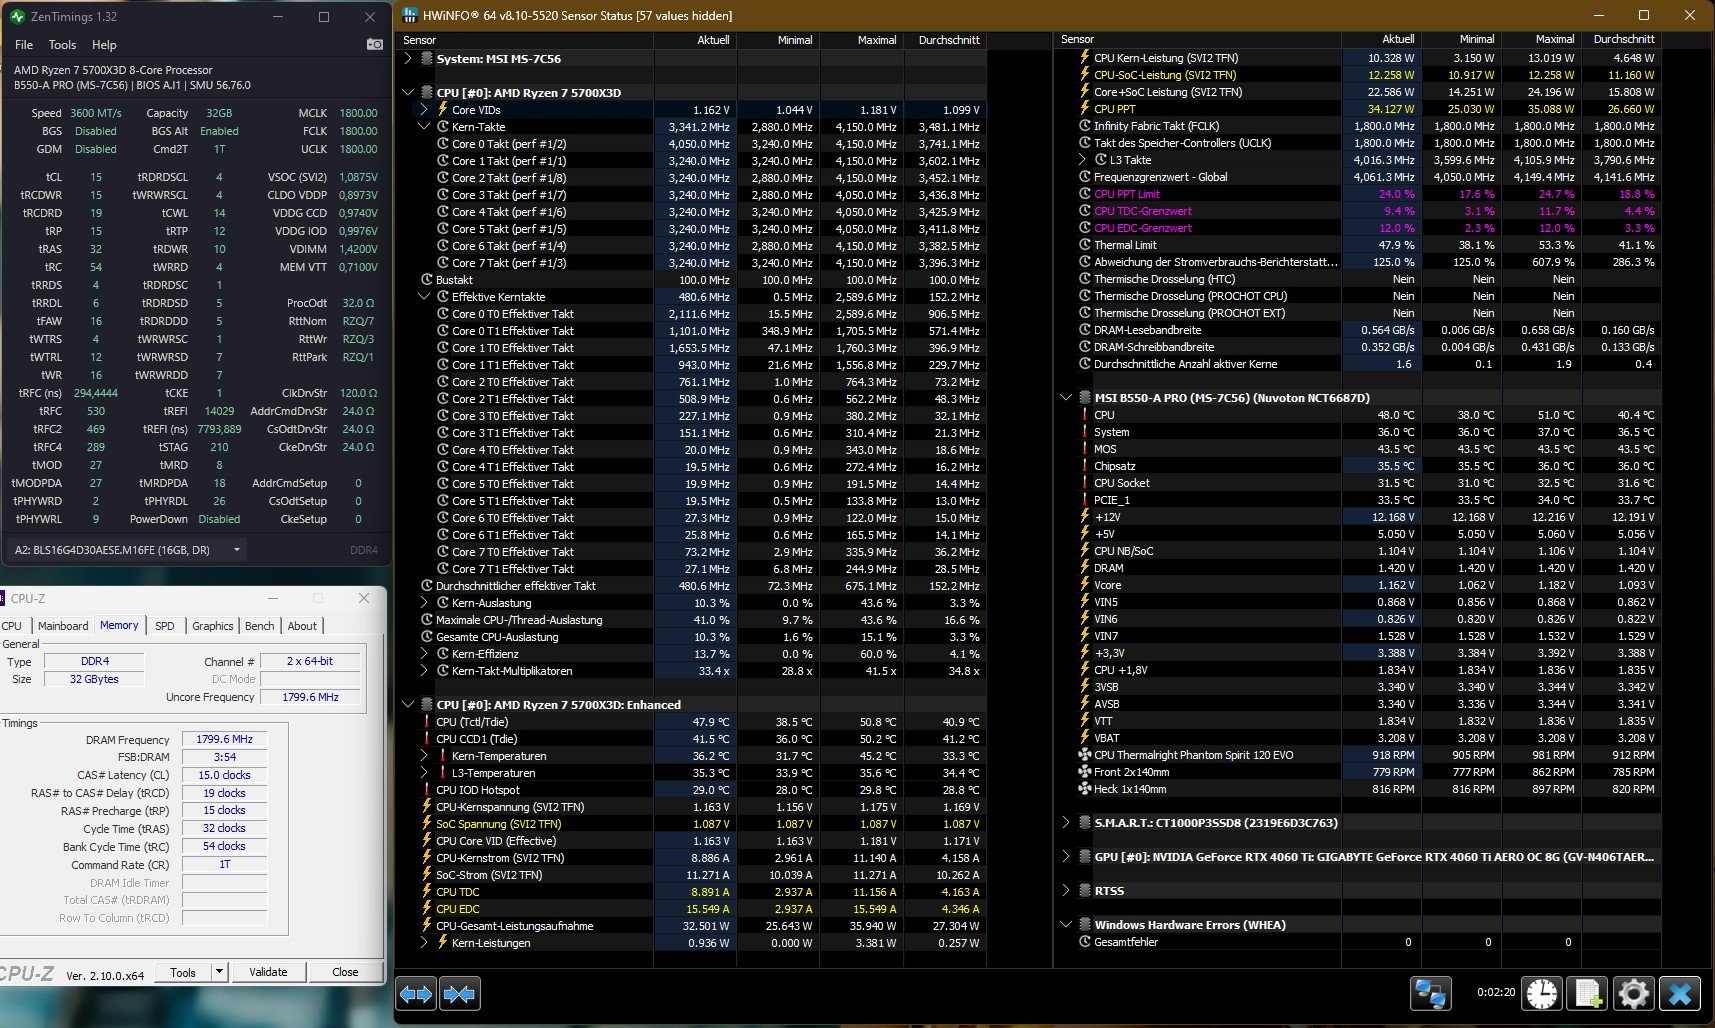The image size is (1715, 1028).
Task: Click the thermometer icon beside CPU Socket
Action: pyautogui.click(x=1084, y=483)
